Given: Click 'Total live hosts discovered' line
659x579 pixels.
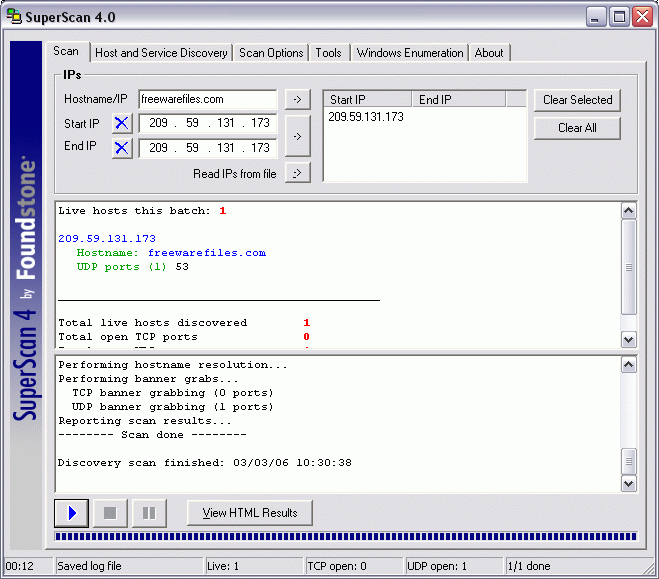Looking at the screenshot, I should [x=184, y=323].
